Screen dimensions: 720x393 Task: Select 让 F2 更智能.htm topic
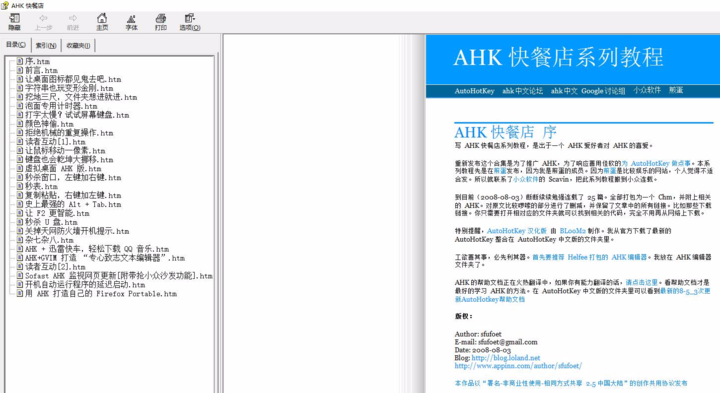tap(57, 213)
